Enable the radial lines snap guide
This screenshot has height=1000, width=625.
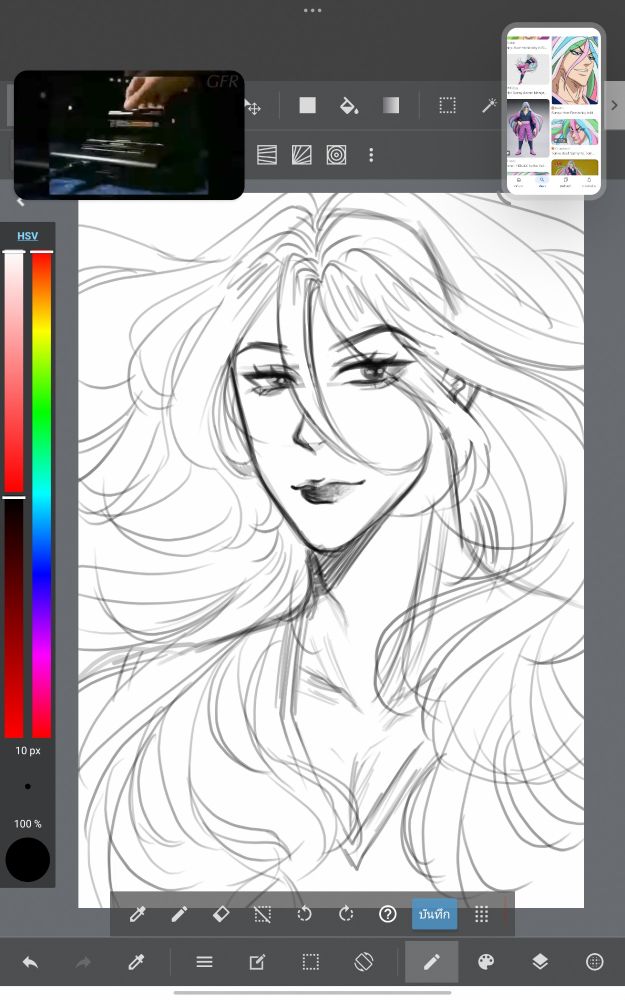(x=302, y=155)
